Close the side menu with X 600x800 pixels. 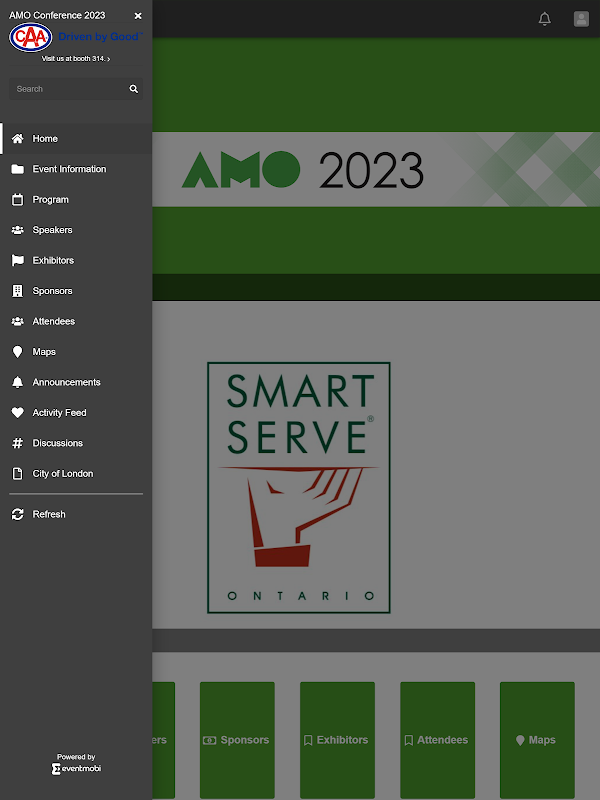click(x=138, y=16)
